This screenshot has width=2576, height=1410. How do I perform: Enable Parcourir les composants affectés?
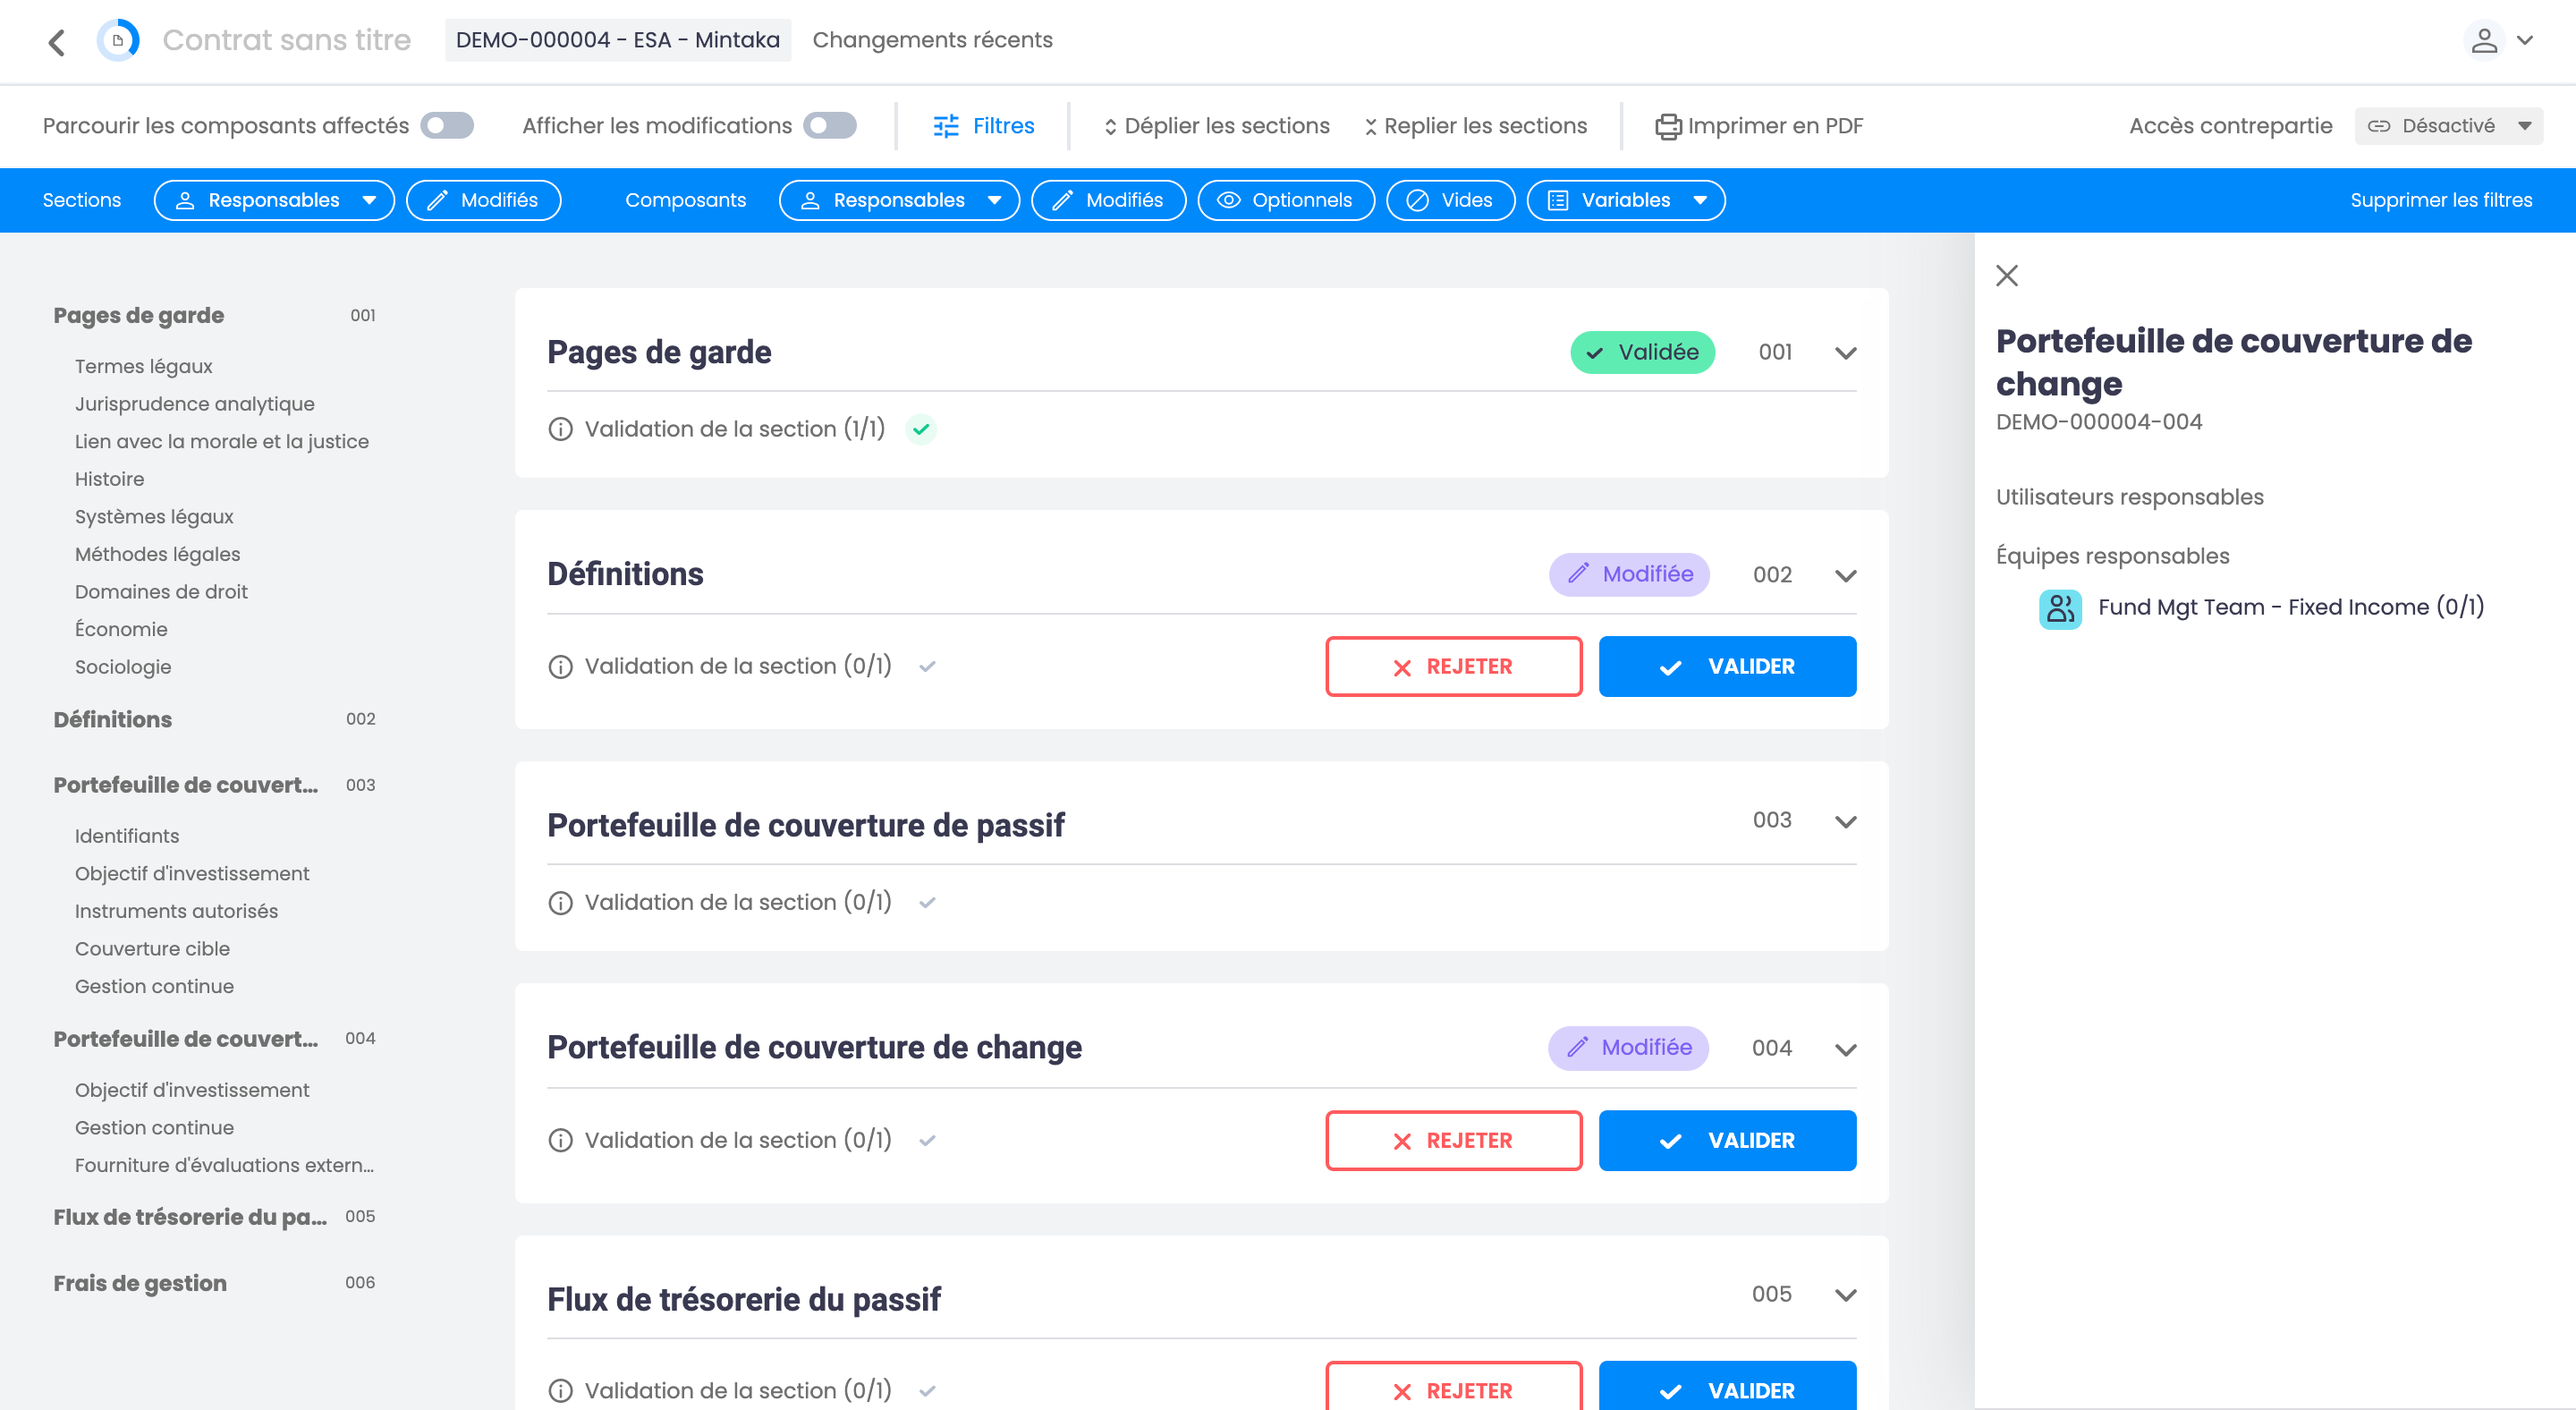tap(447, 126)
